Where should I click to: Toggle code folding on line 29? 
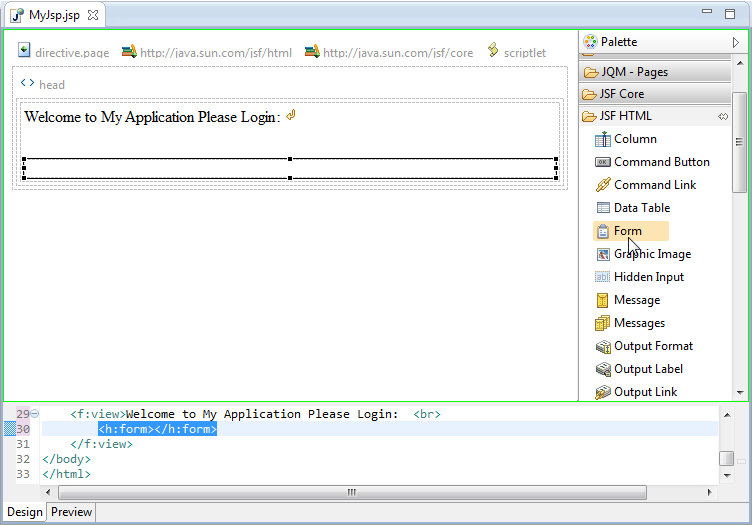[x=35, y=414]
